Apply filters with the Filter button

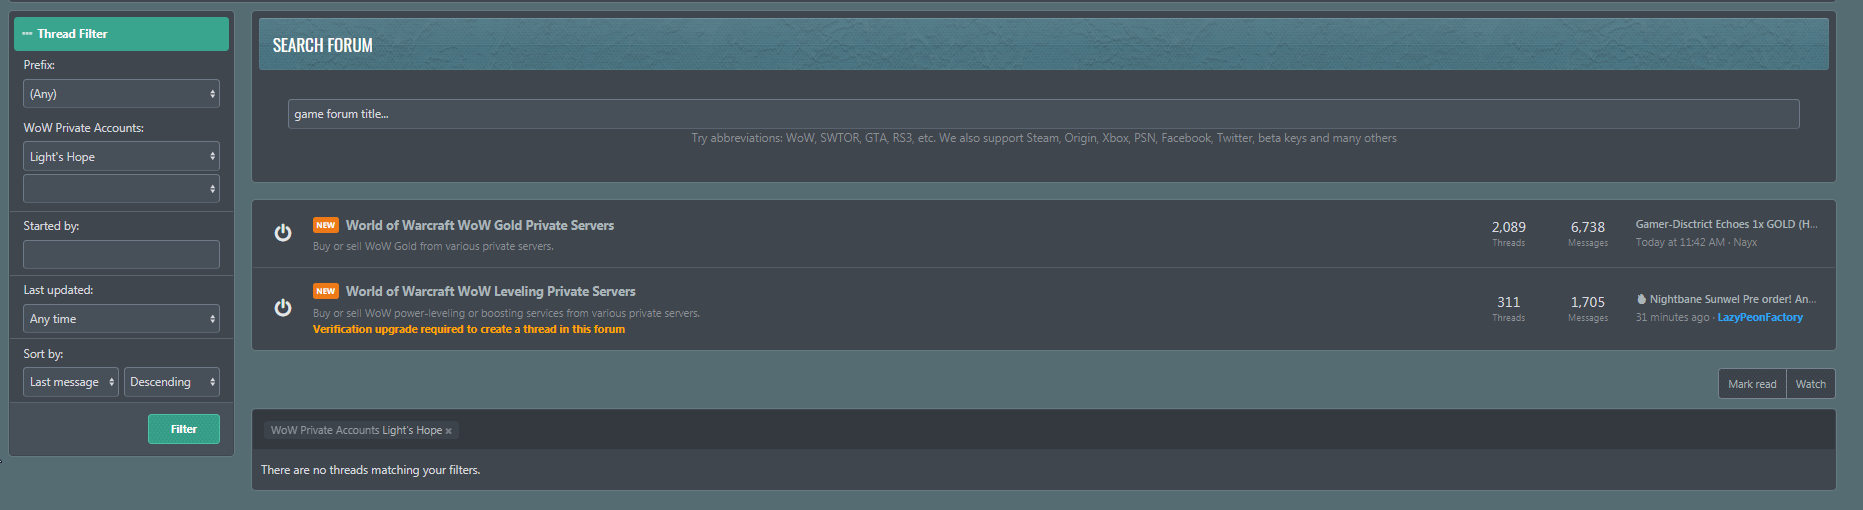184,429
